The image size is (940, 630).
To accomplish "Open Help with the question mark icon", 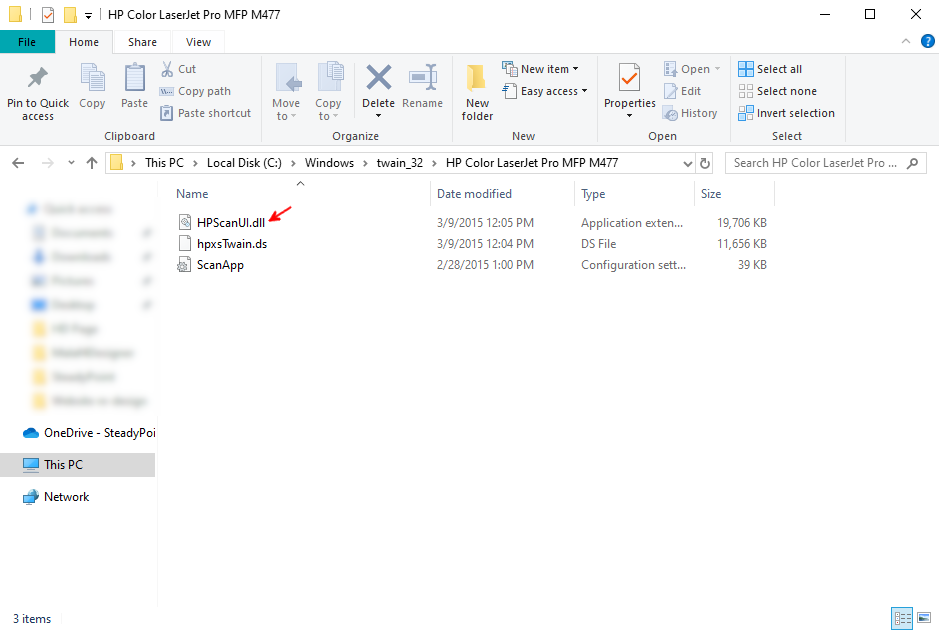I will (x=927, y=41).
